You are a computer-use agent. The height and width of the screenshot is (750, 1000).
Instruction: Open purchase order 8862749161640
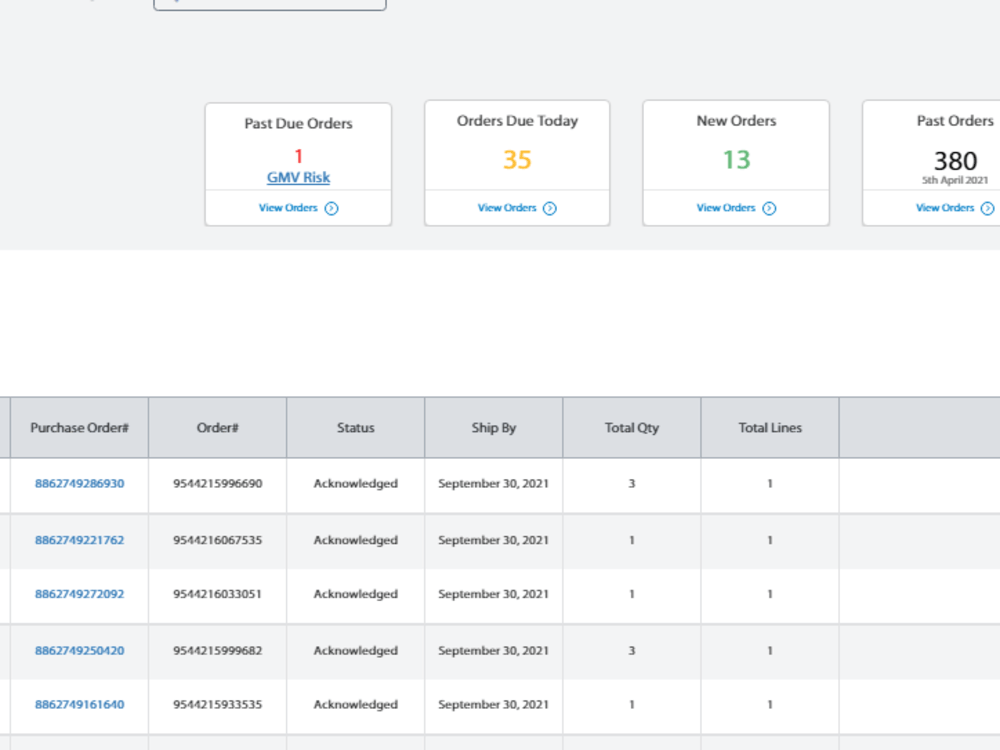(80, 705)
